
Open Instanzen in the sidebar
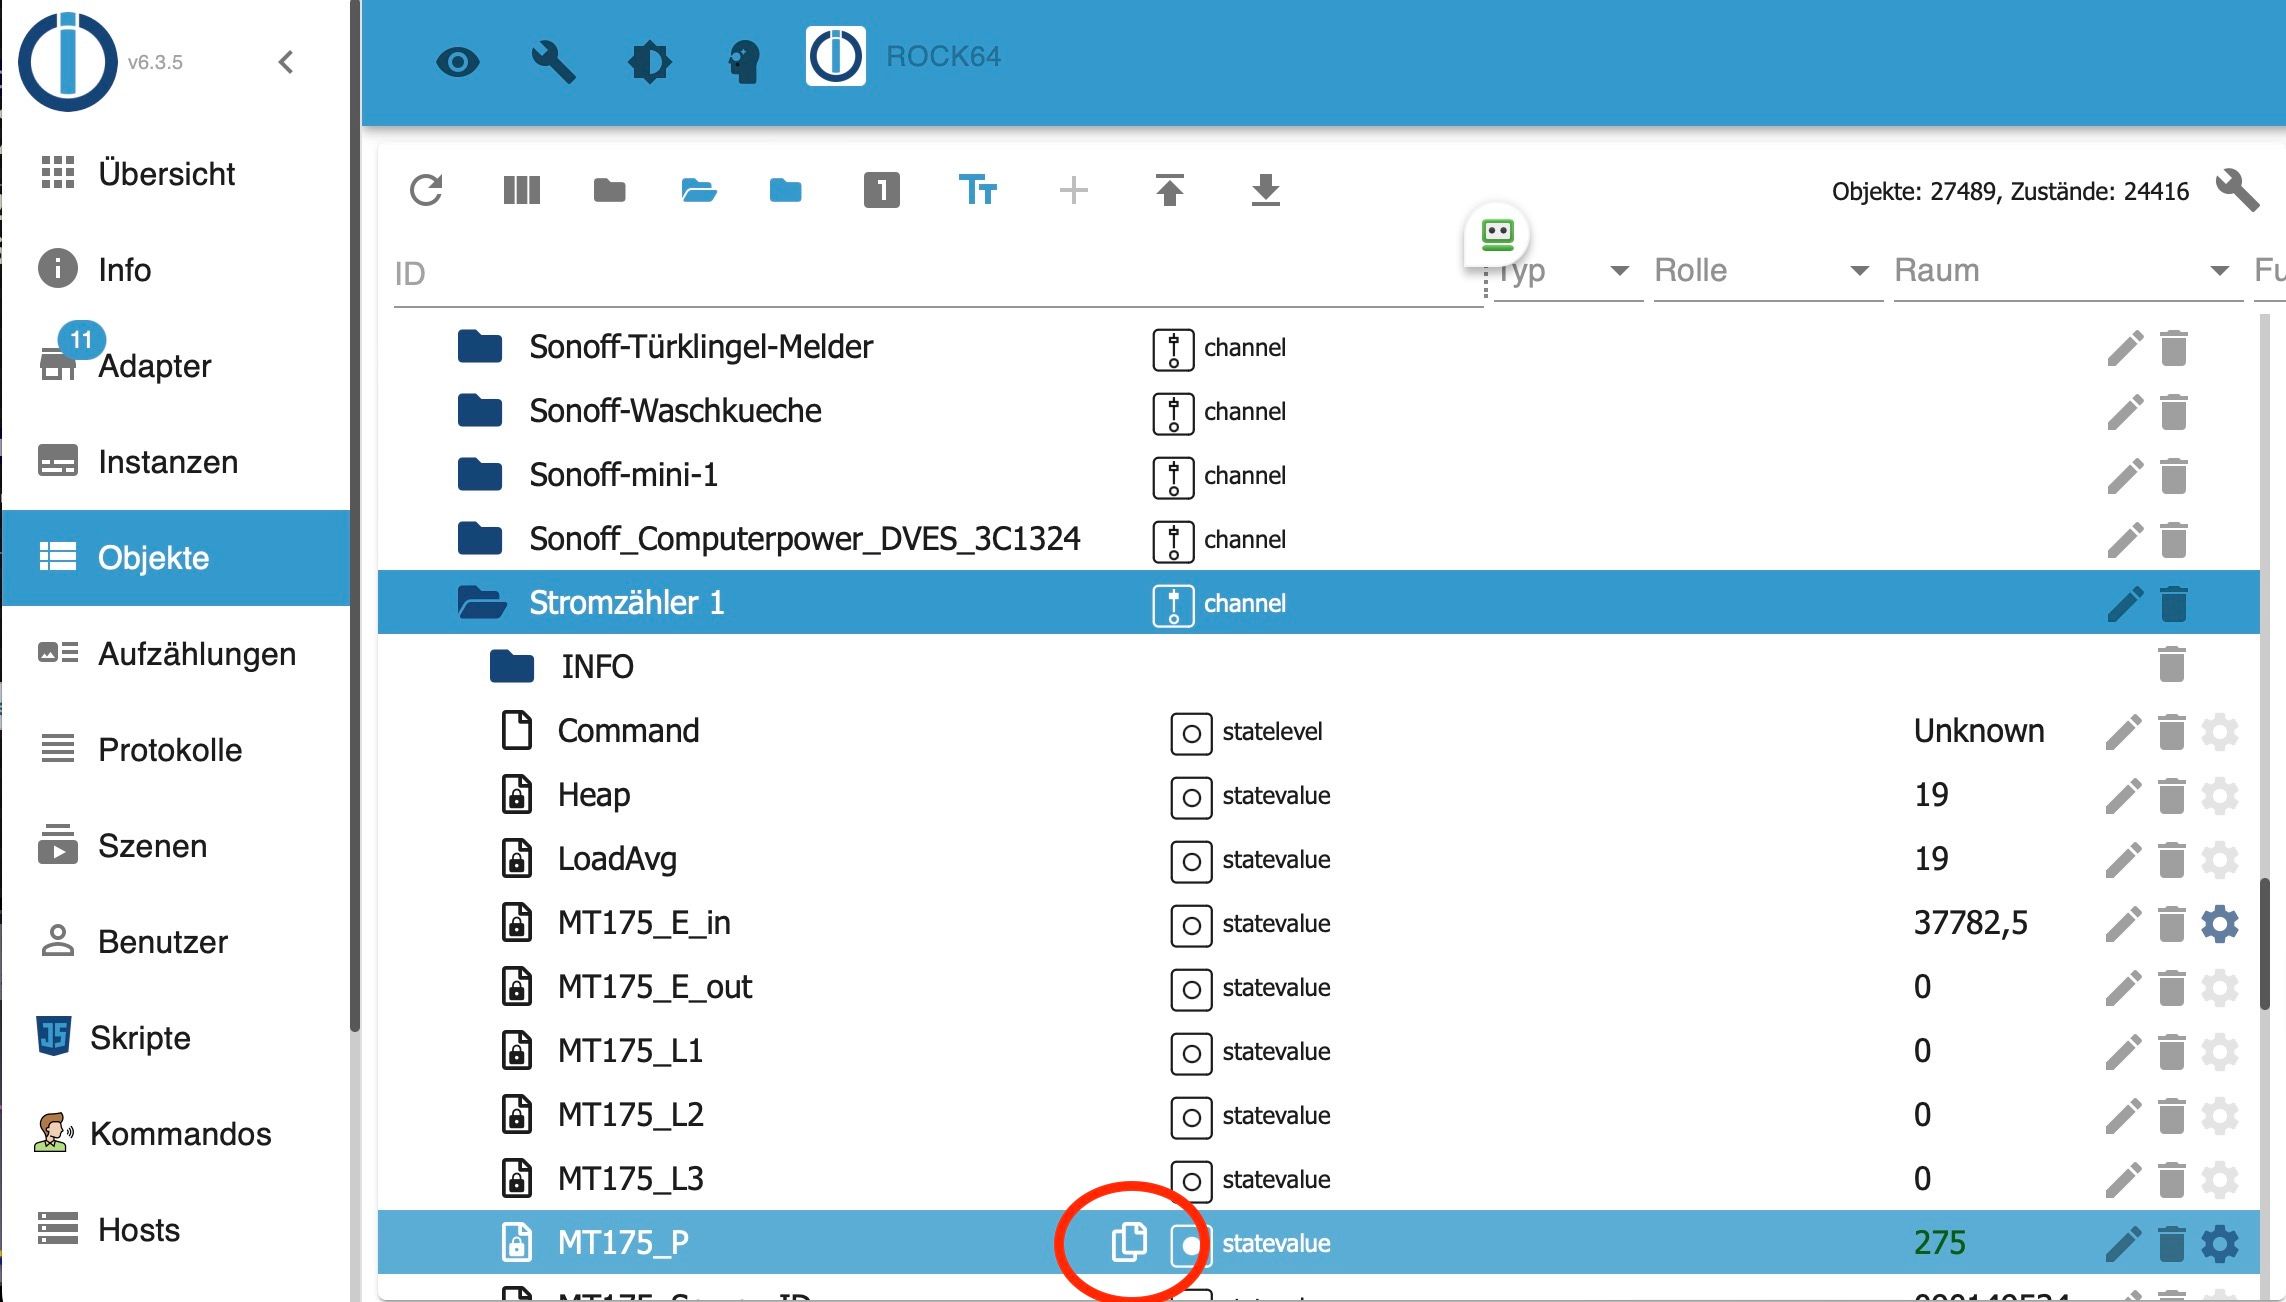coord(167,462)
